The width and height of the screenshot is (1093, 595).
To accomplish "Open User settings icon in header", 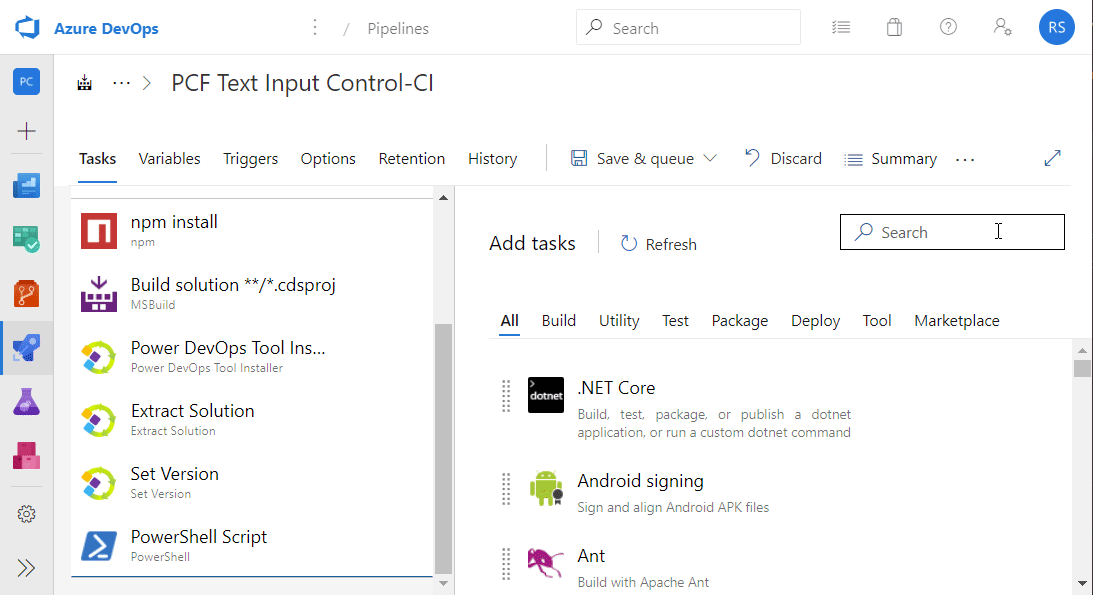I will [1002, 28].
